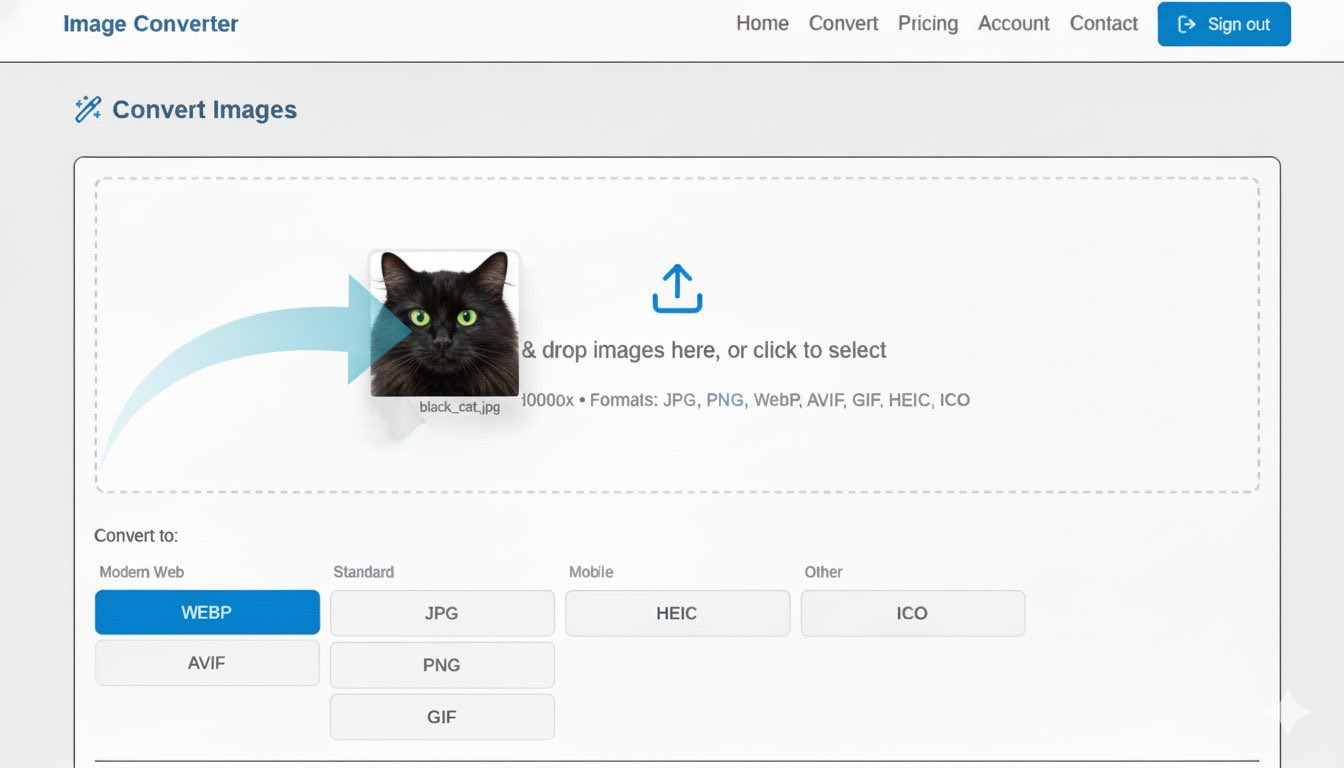
Task: Click the Image Converter logo link
Action: coord(150,23)
